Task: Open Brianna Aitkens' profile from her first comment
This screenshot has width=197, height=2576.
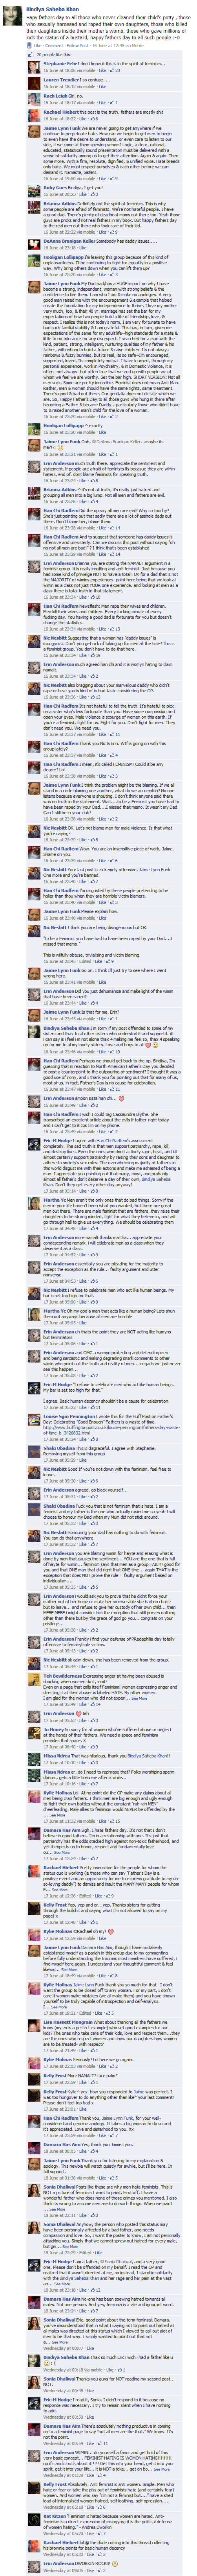Action: pos(61,203)
